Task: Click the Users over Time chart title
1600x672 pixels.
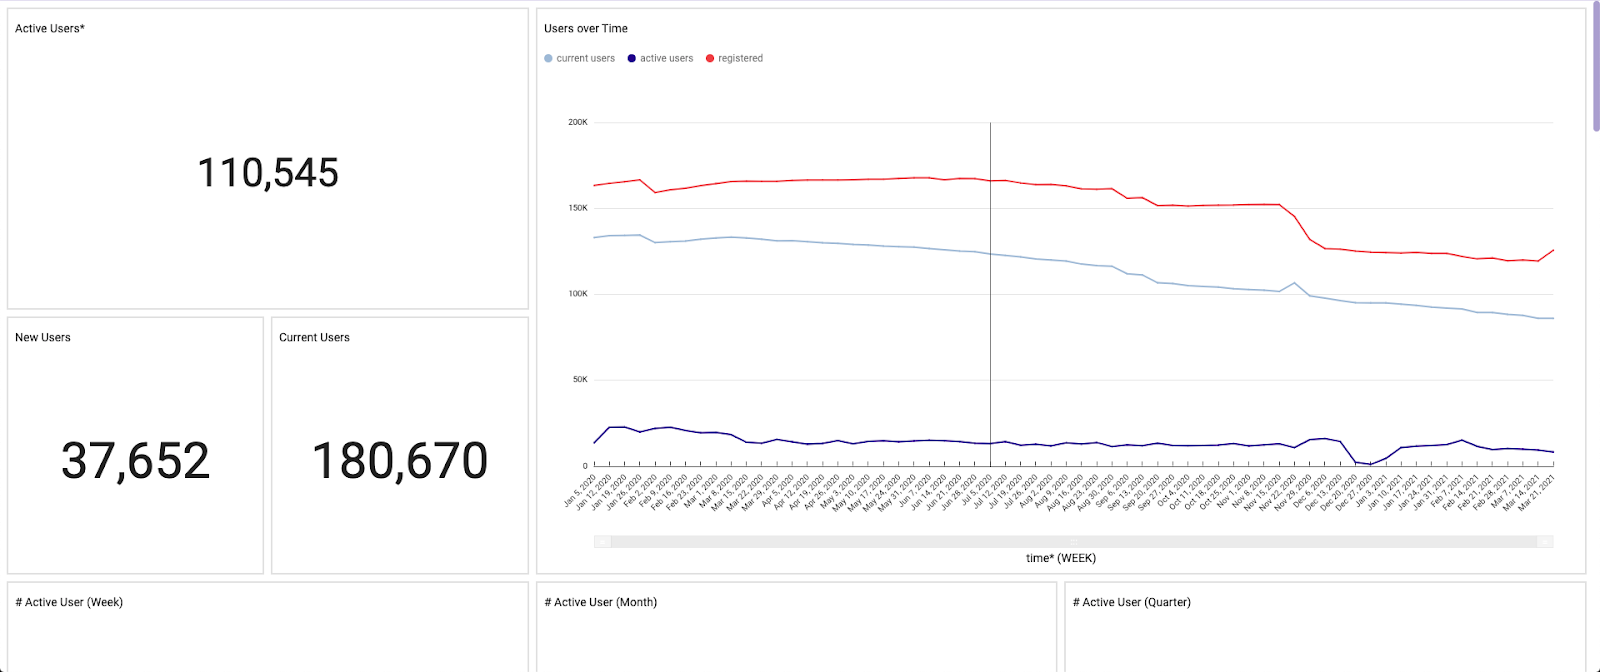Action: point(586,29)
